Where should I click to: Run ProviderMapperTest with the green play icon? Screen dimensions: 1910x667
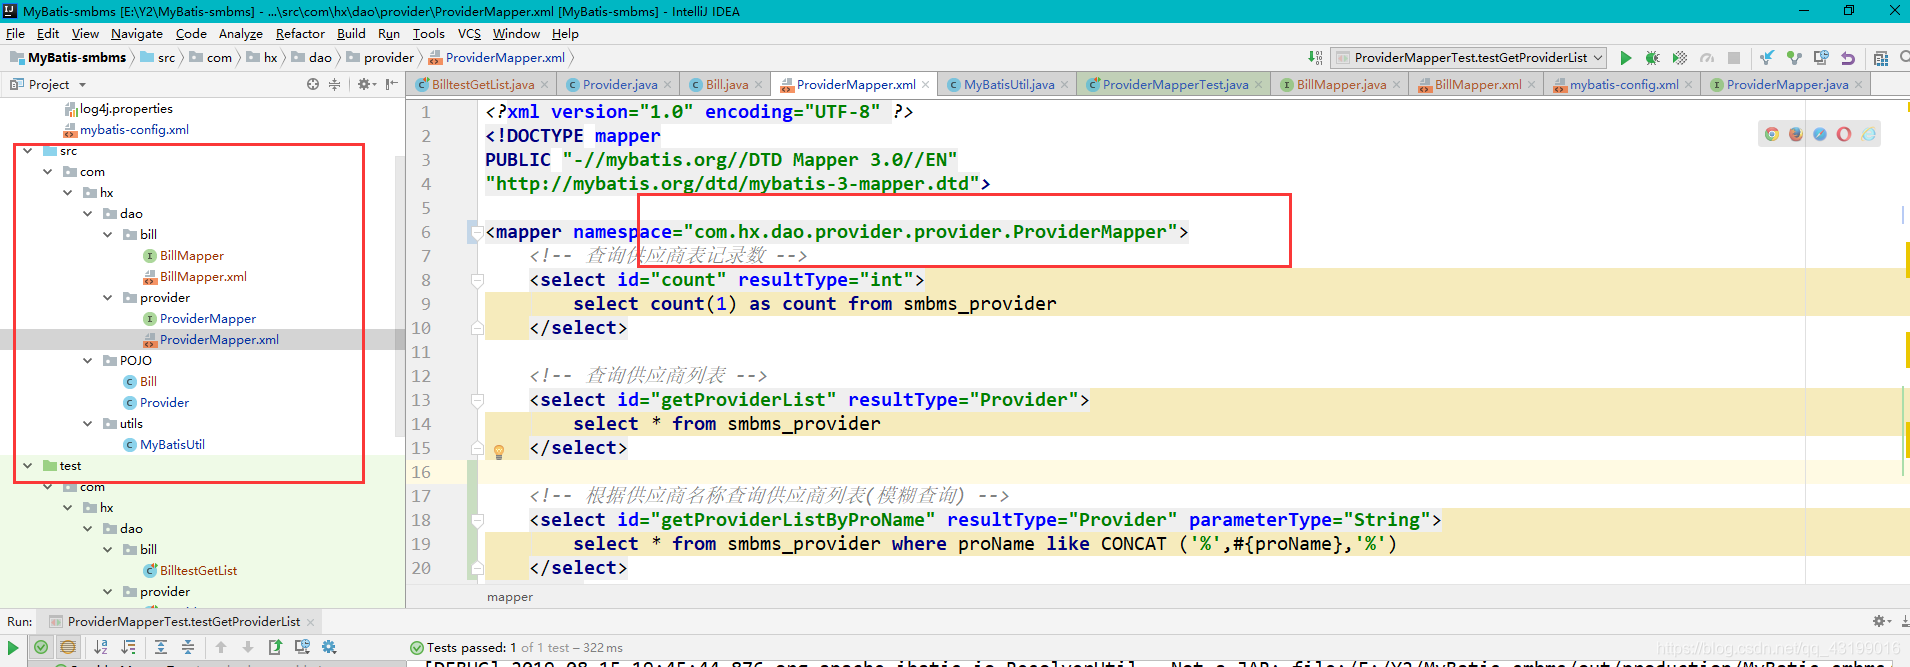[x=1625, y=58]
